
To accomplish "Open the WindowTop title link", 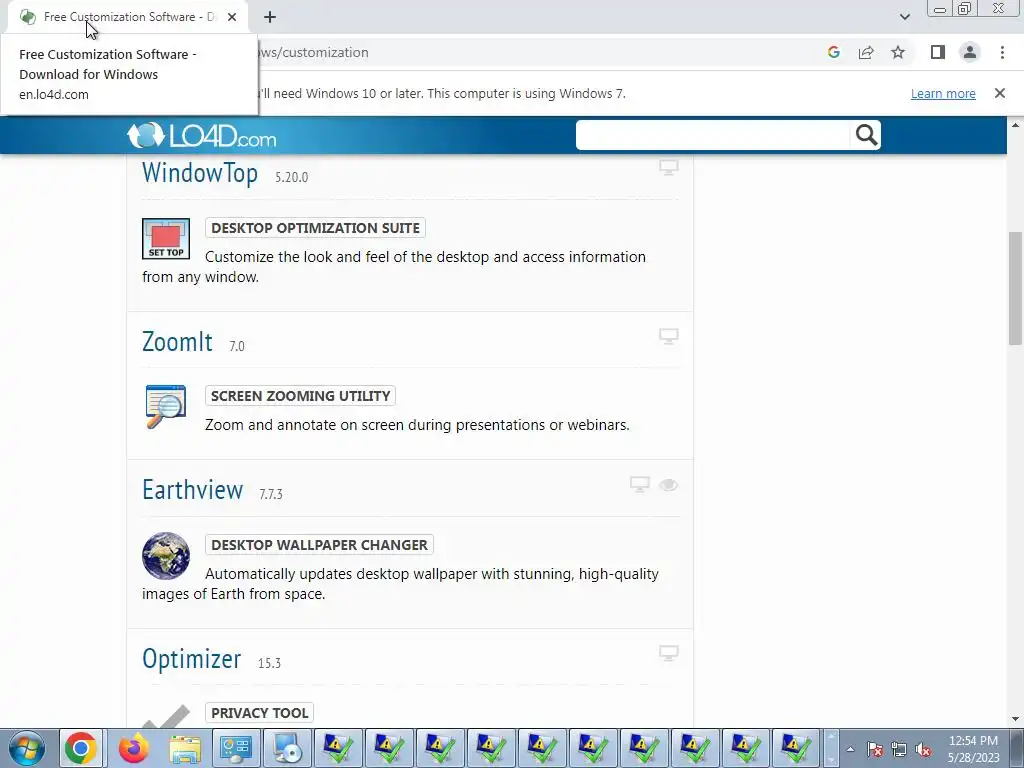I will 200,174.
